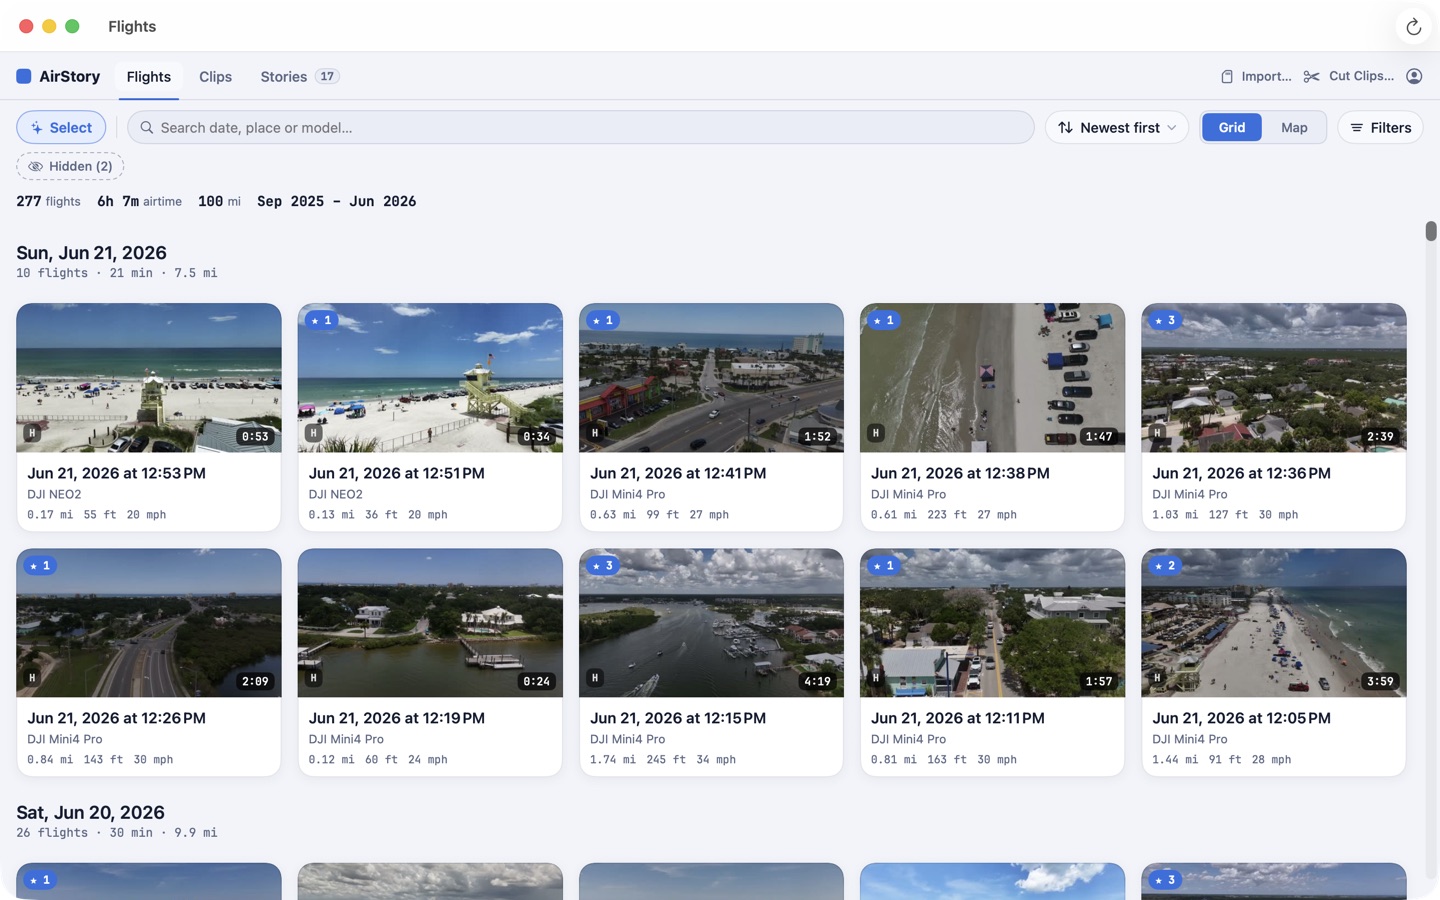Click 3-star badge on 12:36 PM flight
The width and height of the screenshot is (1440, 900).
1165,320
